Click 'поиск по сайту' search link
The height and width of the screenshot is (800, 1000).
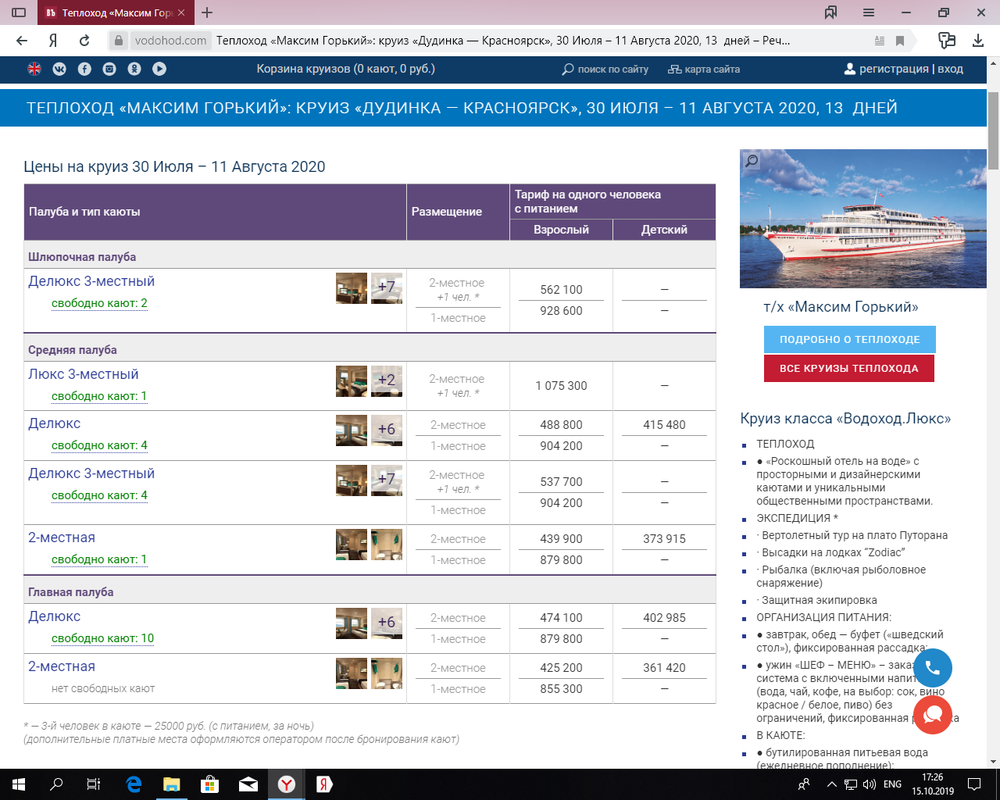[605, 70]
